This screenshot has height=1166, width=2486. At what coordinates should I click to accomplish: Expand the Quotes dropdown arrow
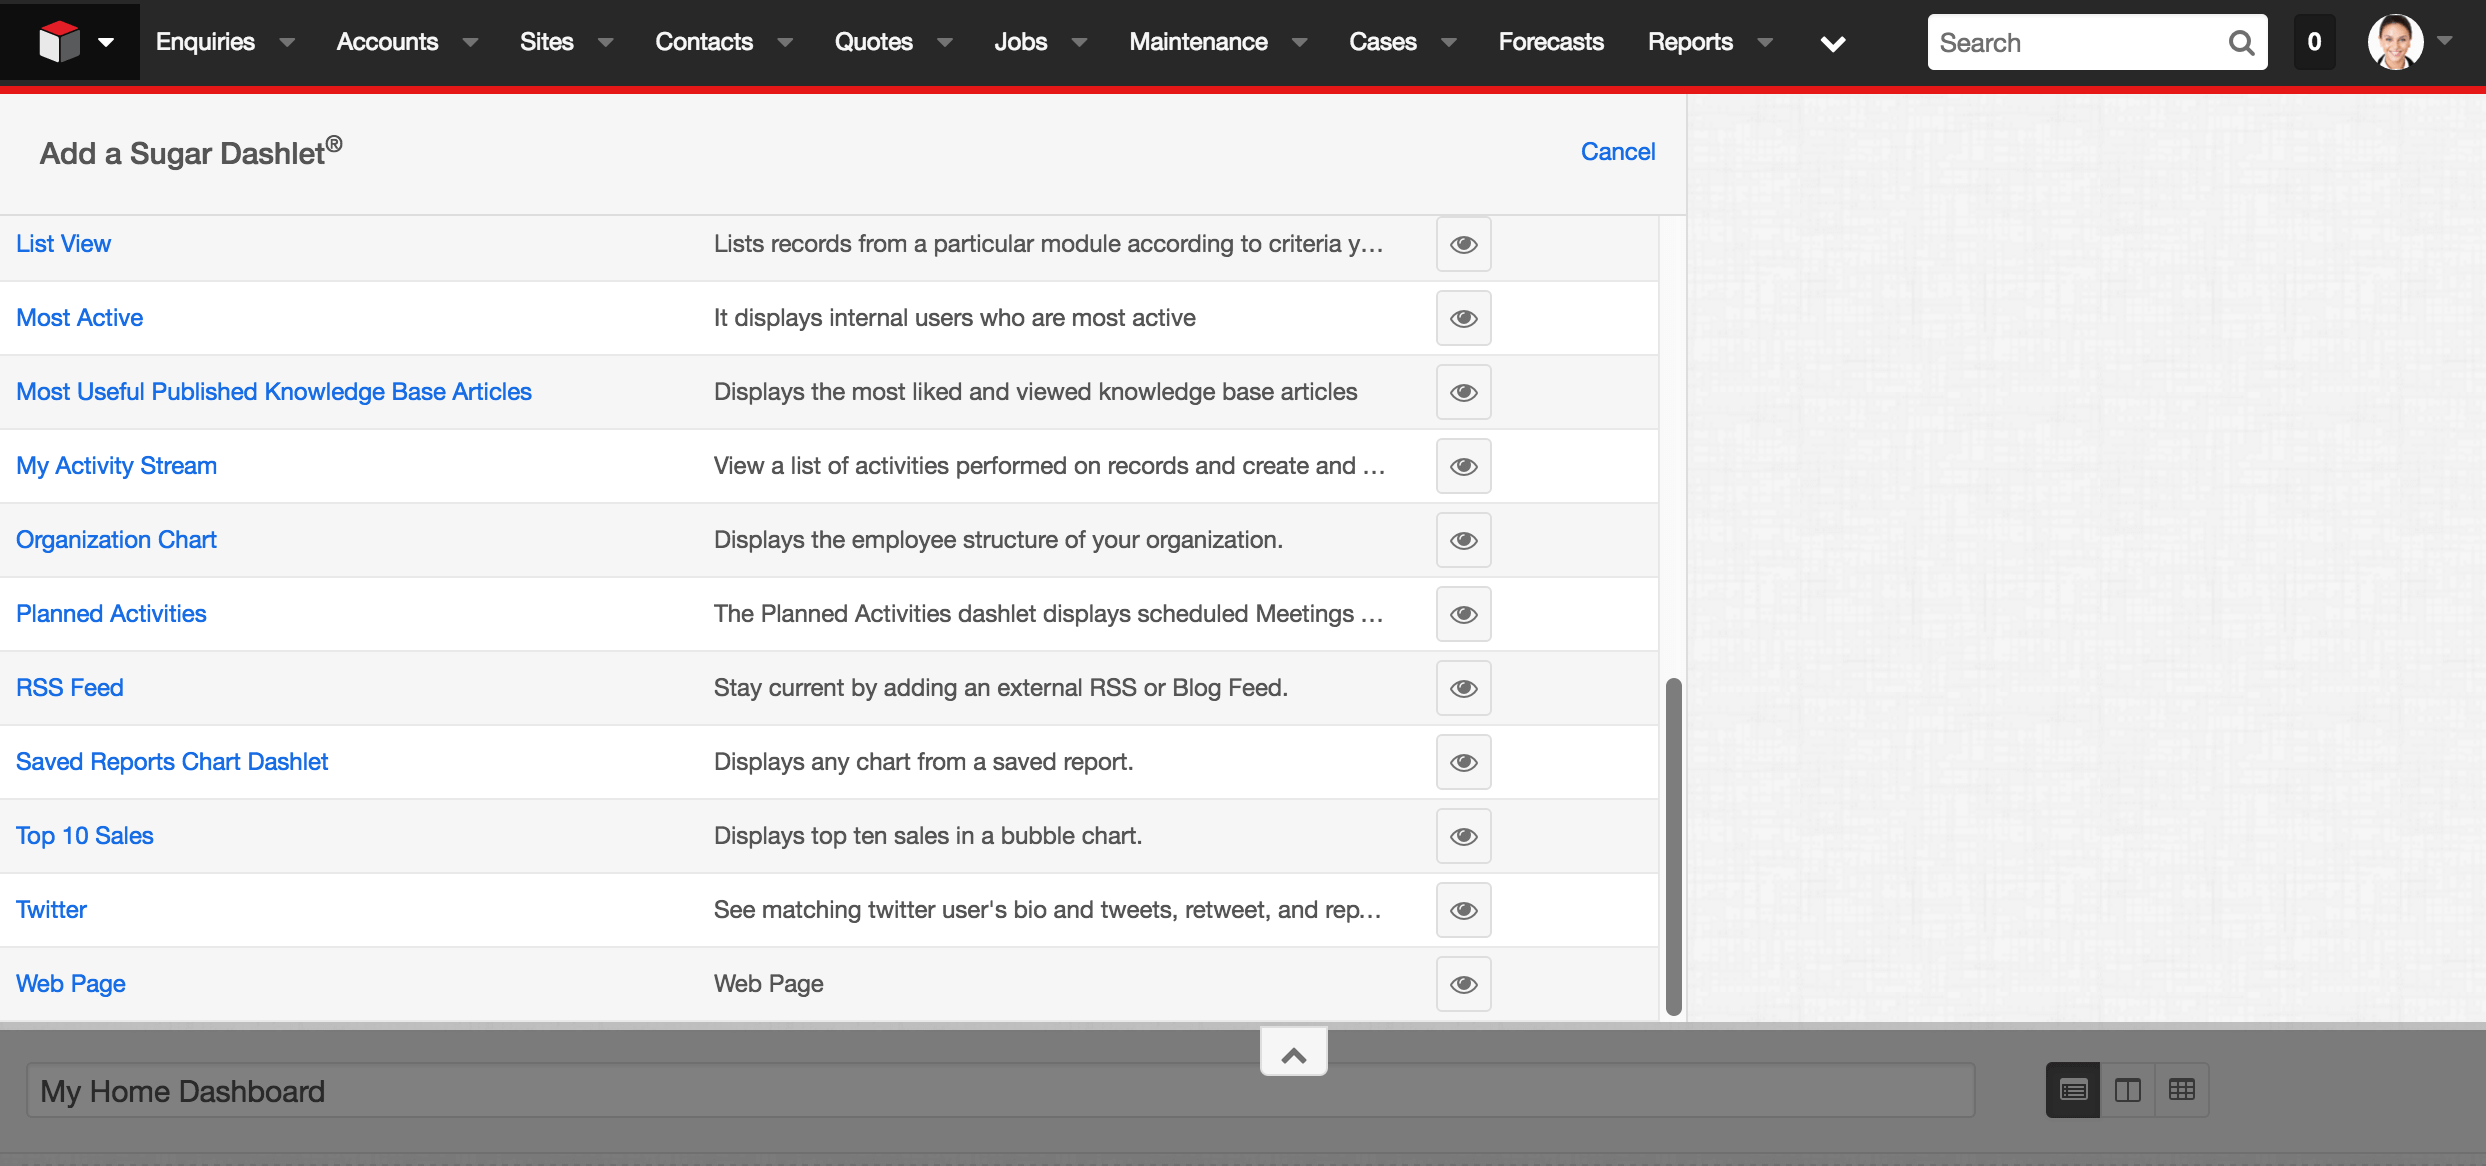pos(945,42)
